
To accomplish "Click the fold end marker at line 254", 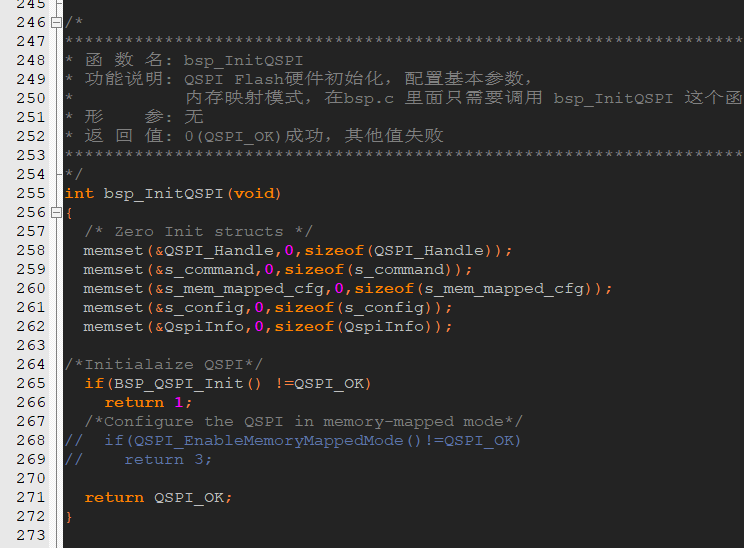I will 58,174.
